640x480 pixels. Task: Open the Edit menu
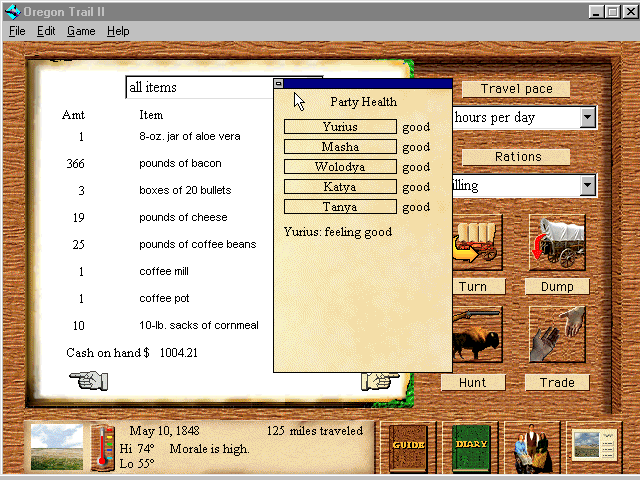point(46,31)
